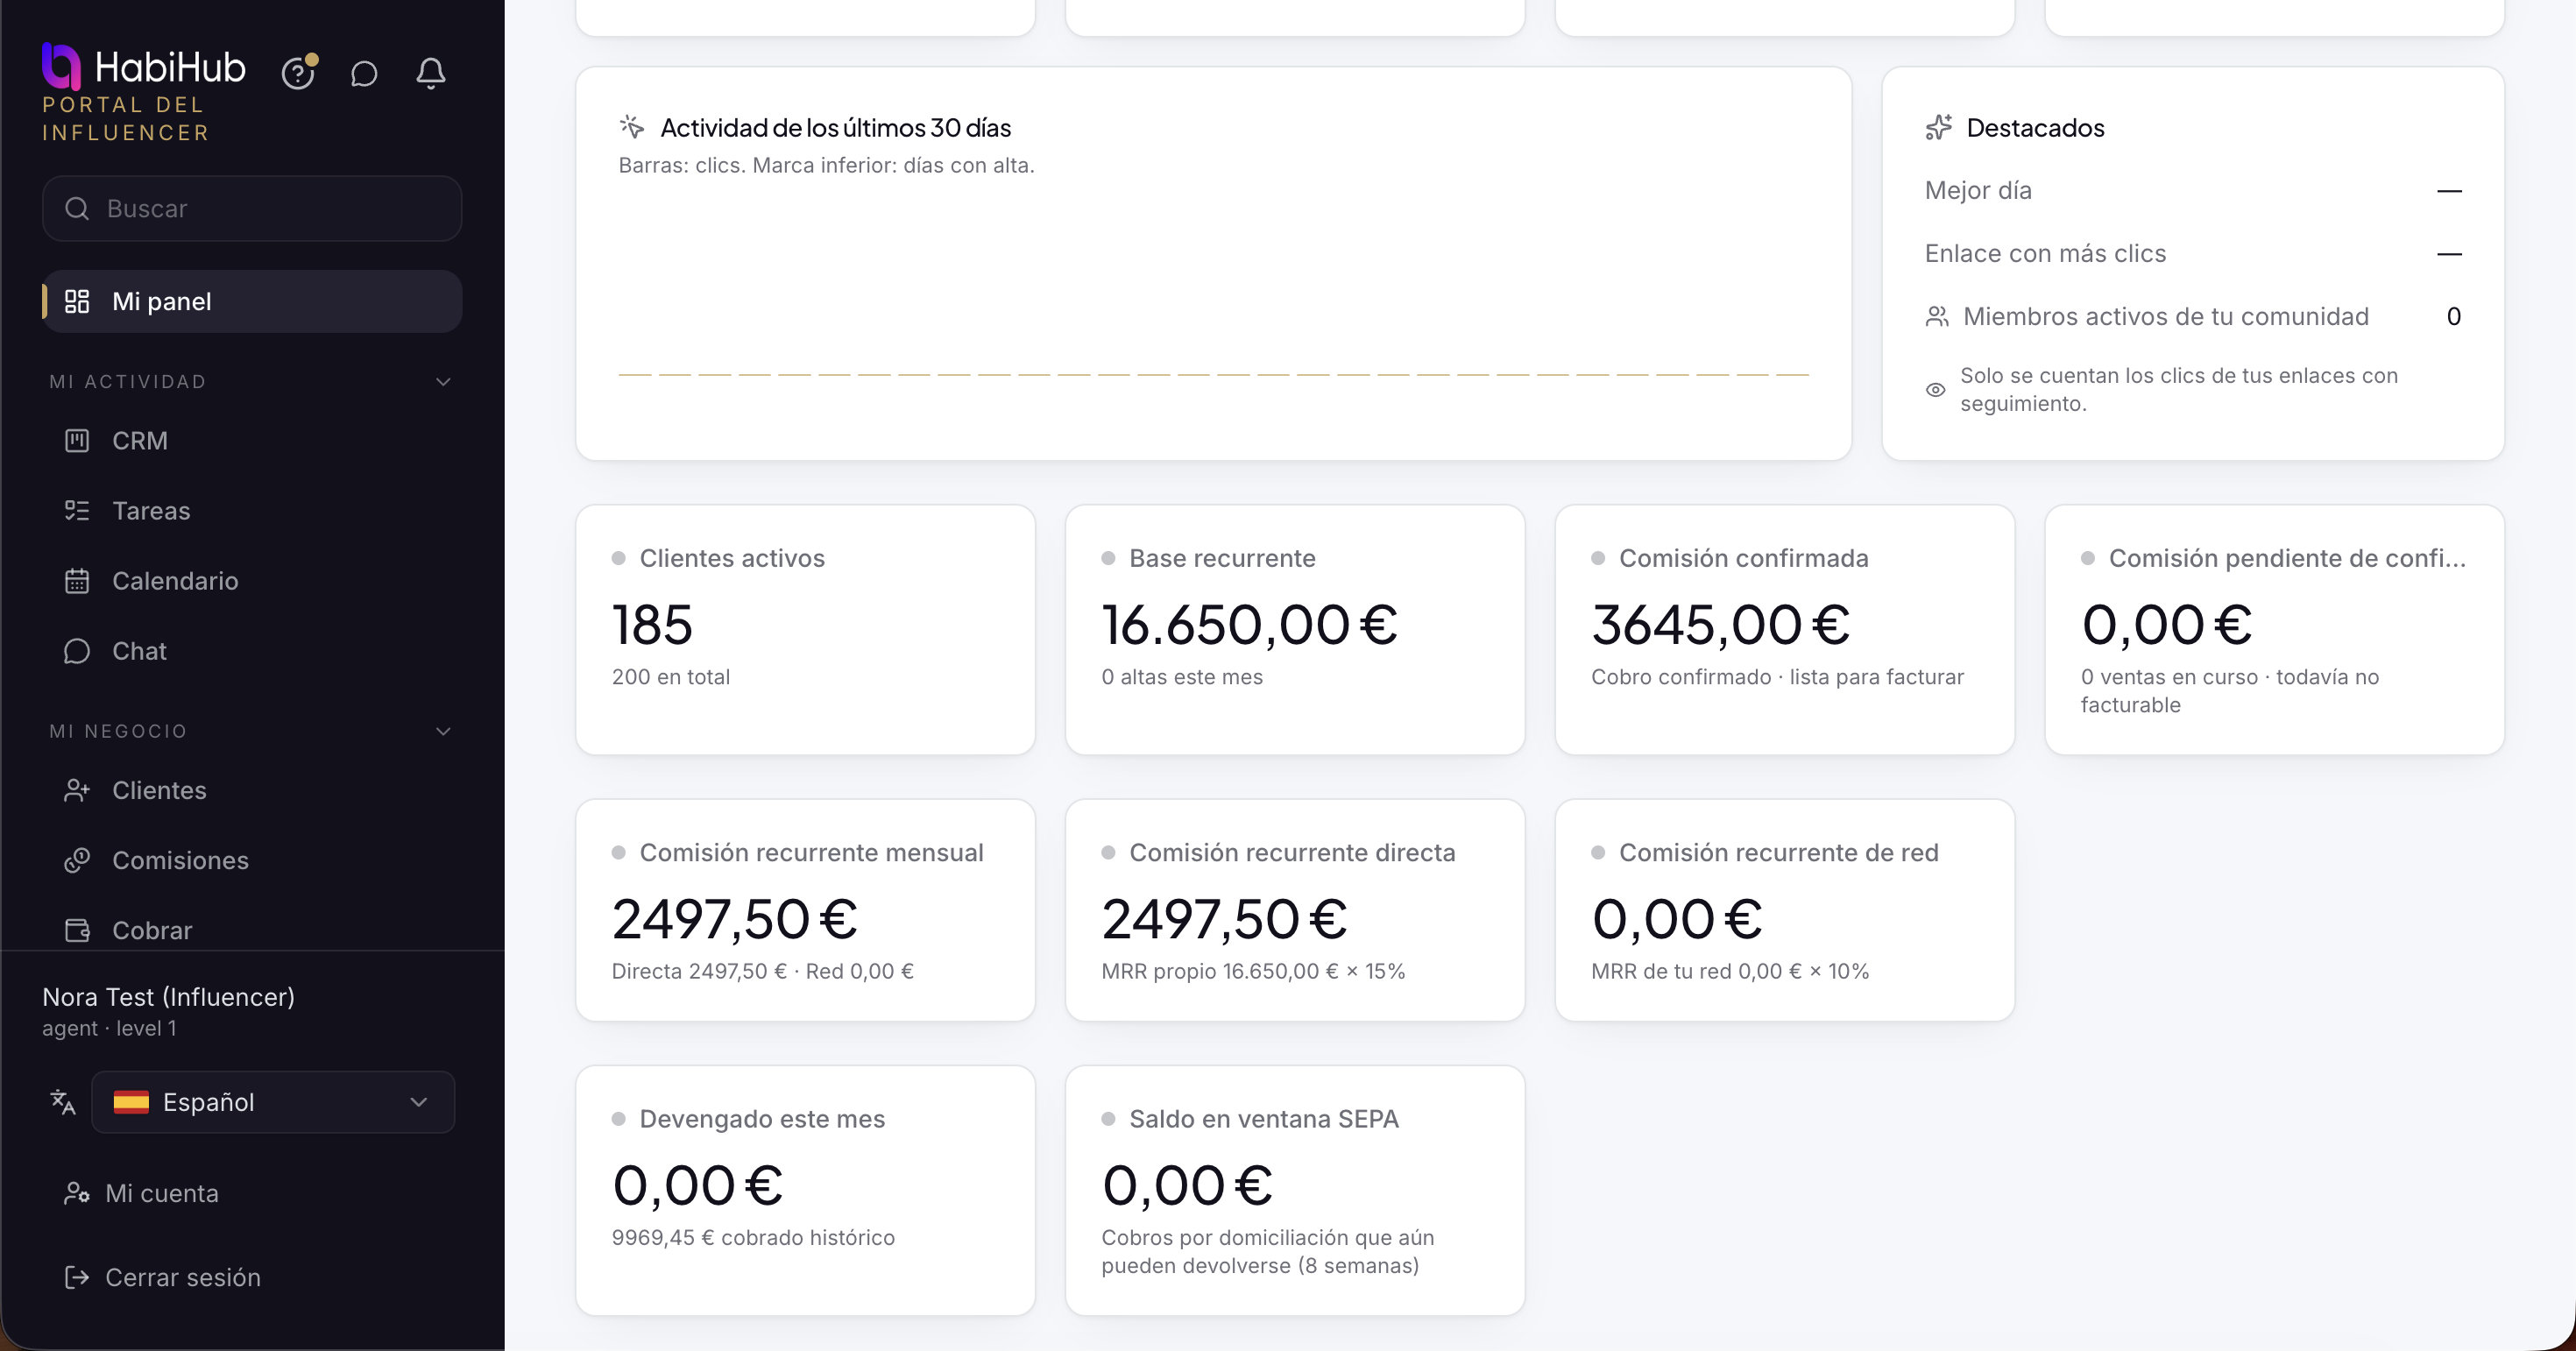Screen dimensions: 2576x1351
Task: Click the '9969,45 € cobrado histórico' text
Action: 753,1238
